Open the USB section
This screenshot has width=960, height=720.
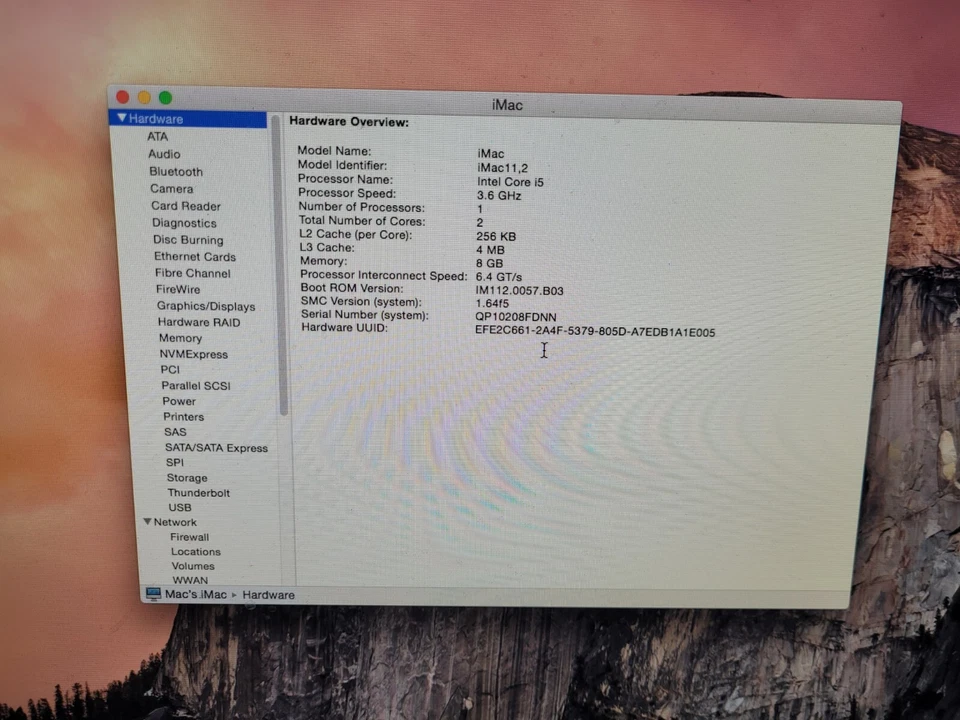pos(179,507)
